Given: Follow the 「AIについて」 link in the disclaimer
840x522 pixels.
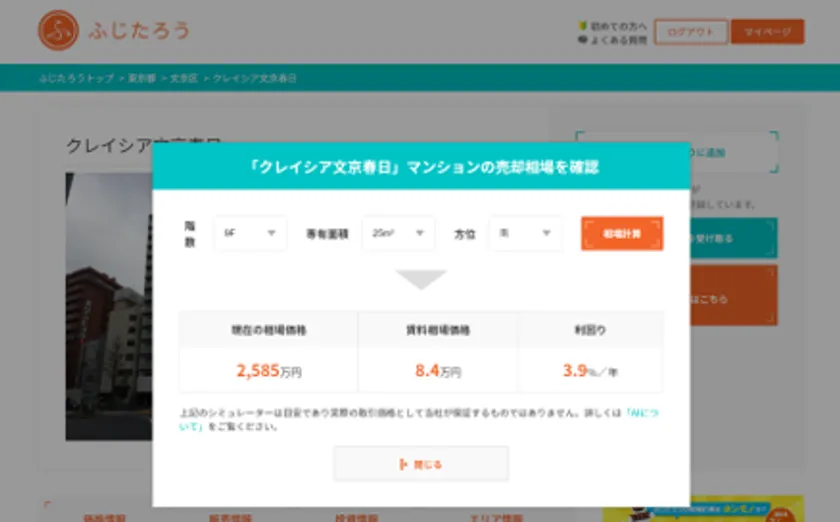Looking at the screenshot, I should point(642,413).
